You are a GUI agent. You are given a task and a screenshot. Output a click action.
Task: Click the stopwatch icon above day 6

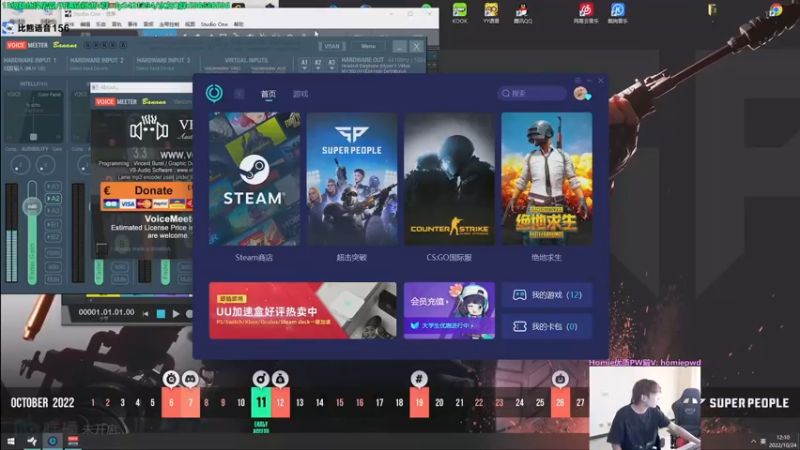click(x=171, y=379)
